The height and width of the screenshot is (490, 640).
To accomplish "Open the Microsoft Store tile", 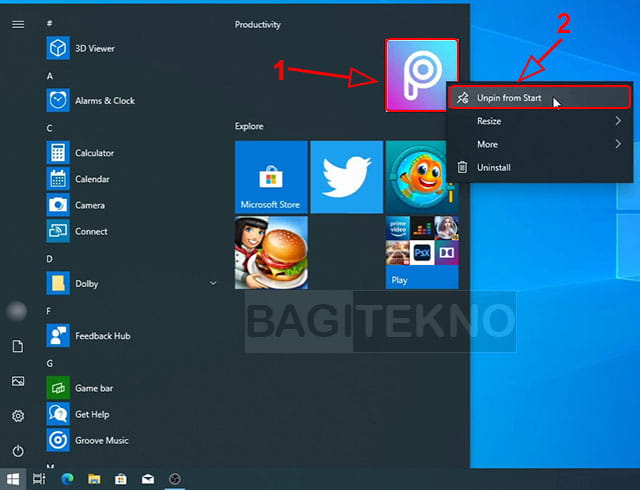I will [x=271, y=177].
